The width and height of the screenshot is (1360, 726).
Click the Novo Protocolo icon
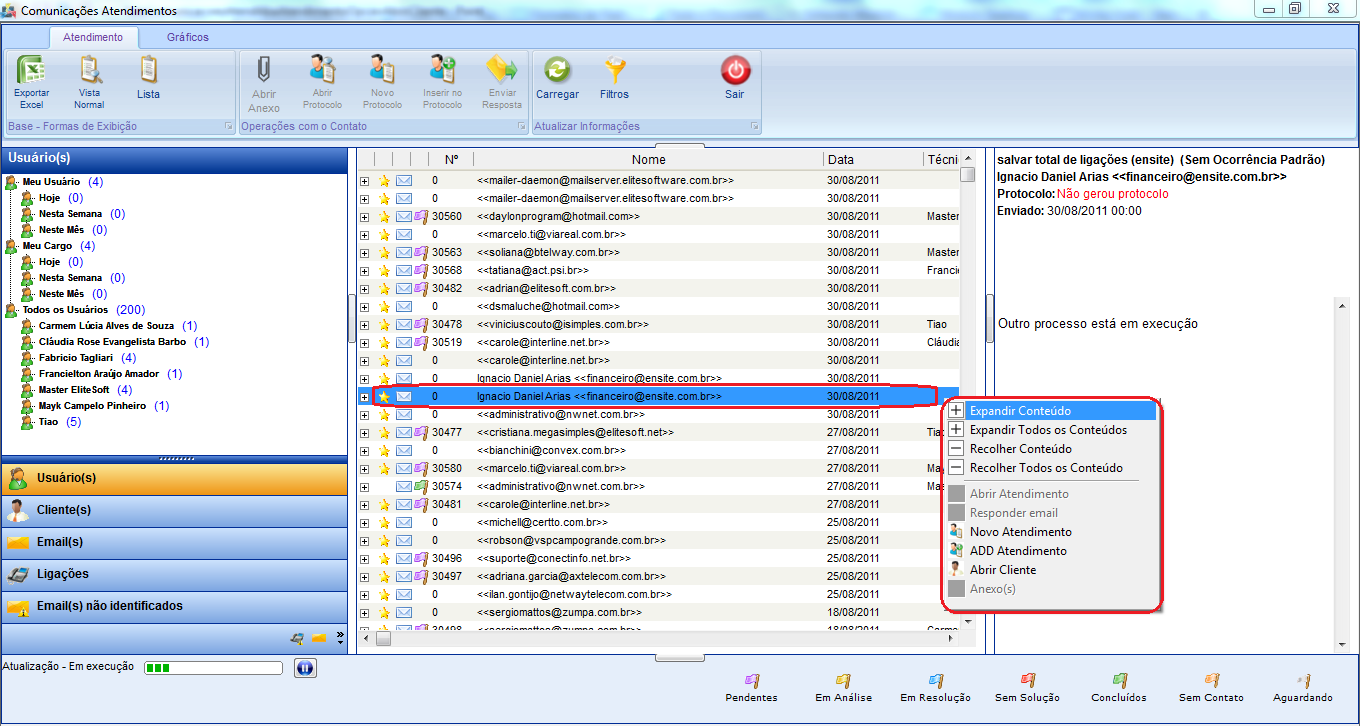point(382,72)
